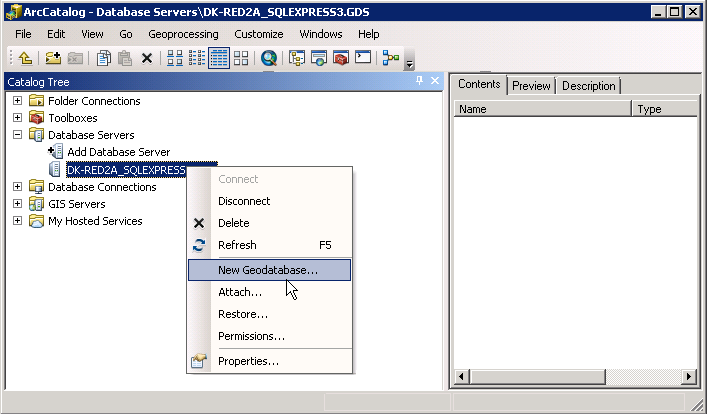Expand the Toolboxes node
707x414 pixels.
(x=17, y=117)
